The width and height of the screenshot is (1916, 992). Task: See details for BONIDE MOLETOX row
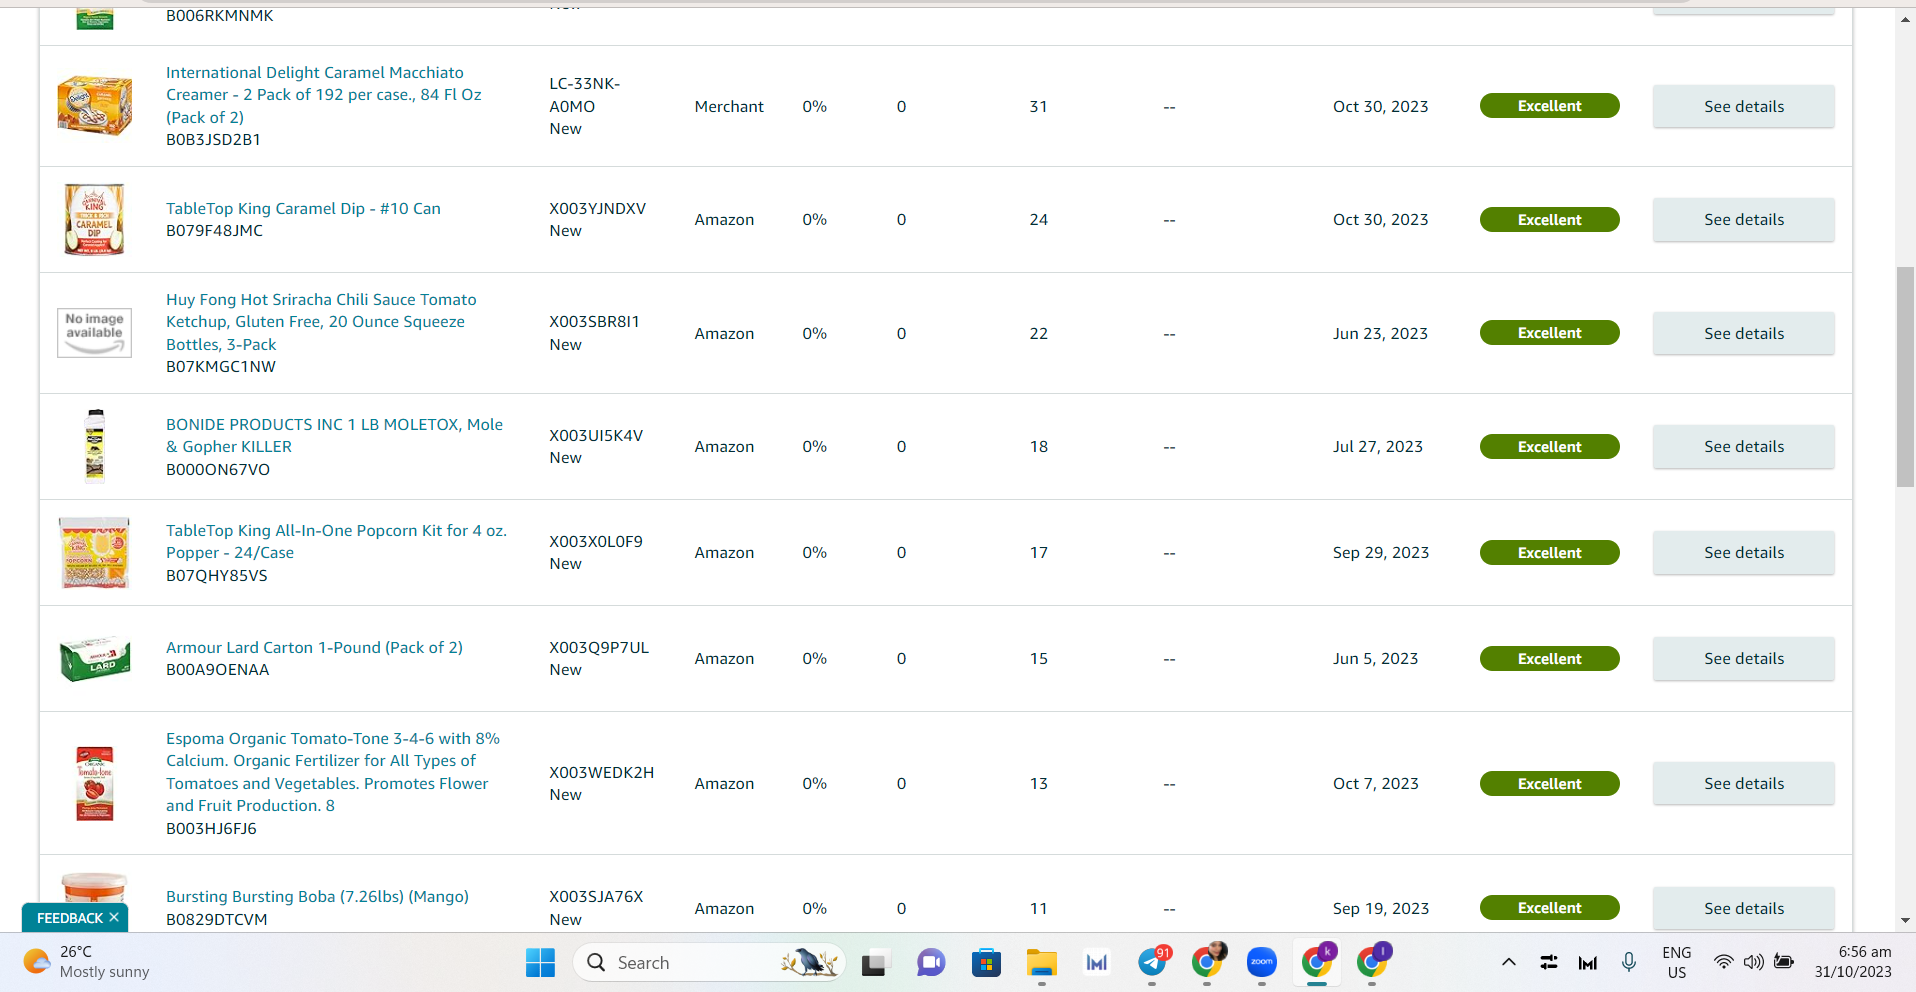pyautogui.click(x=1744, y=446)
